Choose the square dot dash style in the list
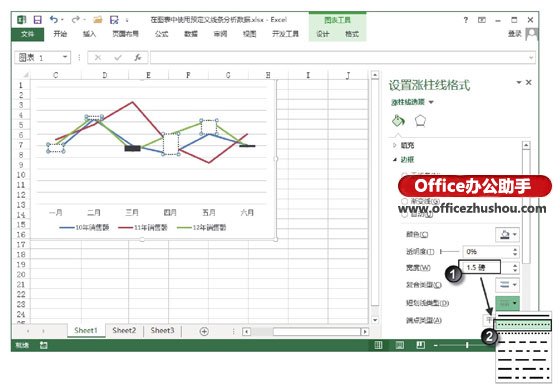560x391 pixels. pyautogui.click(x=523, y=334)
